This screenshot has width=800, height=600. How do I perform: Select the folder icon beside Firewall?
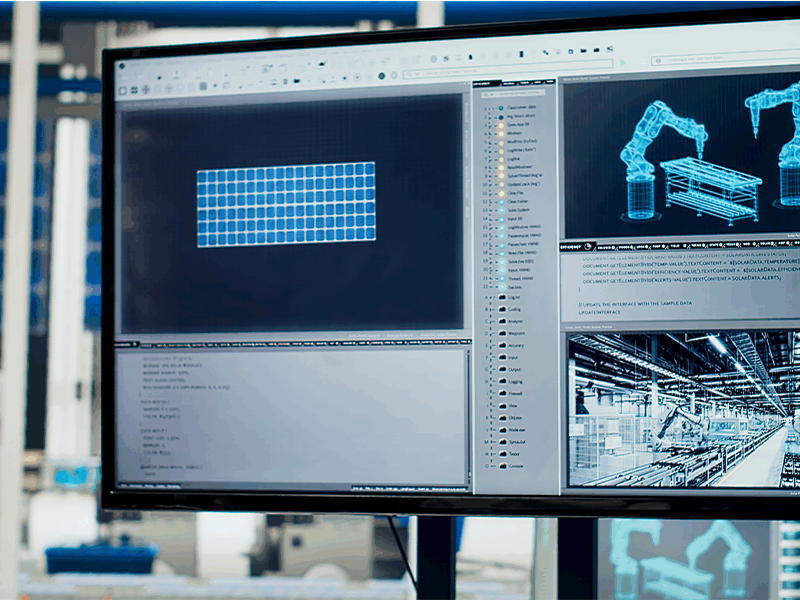point(502,394)
